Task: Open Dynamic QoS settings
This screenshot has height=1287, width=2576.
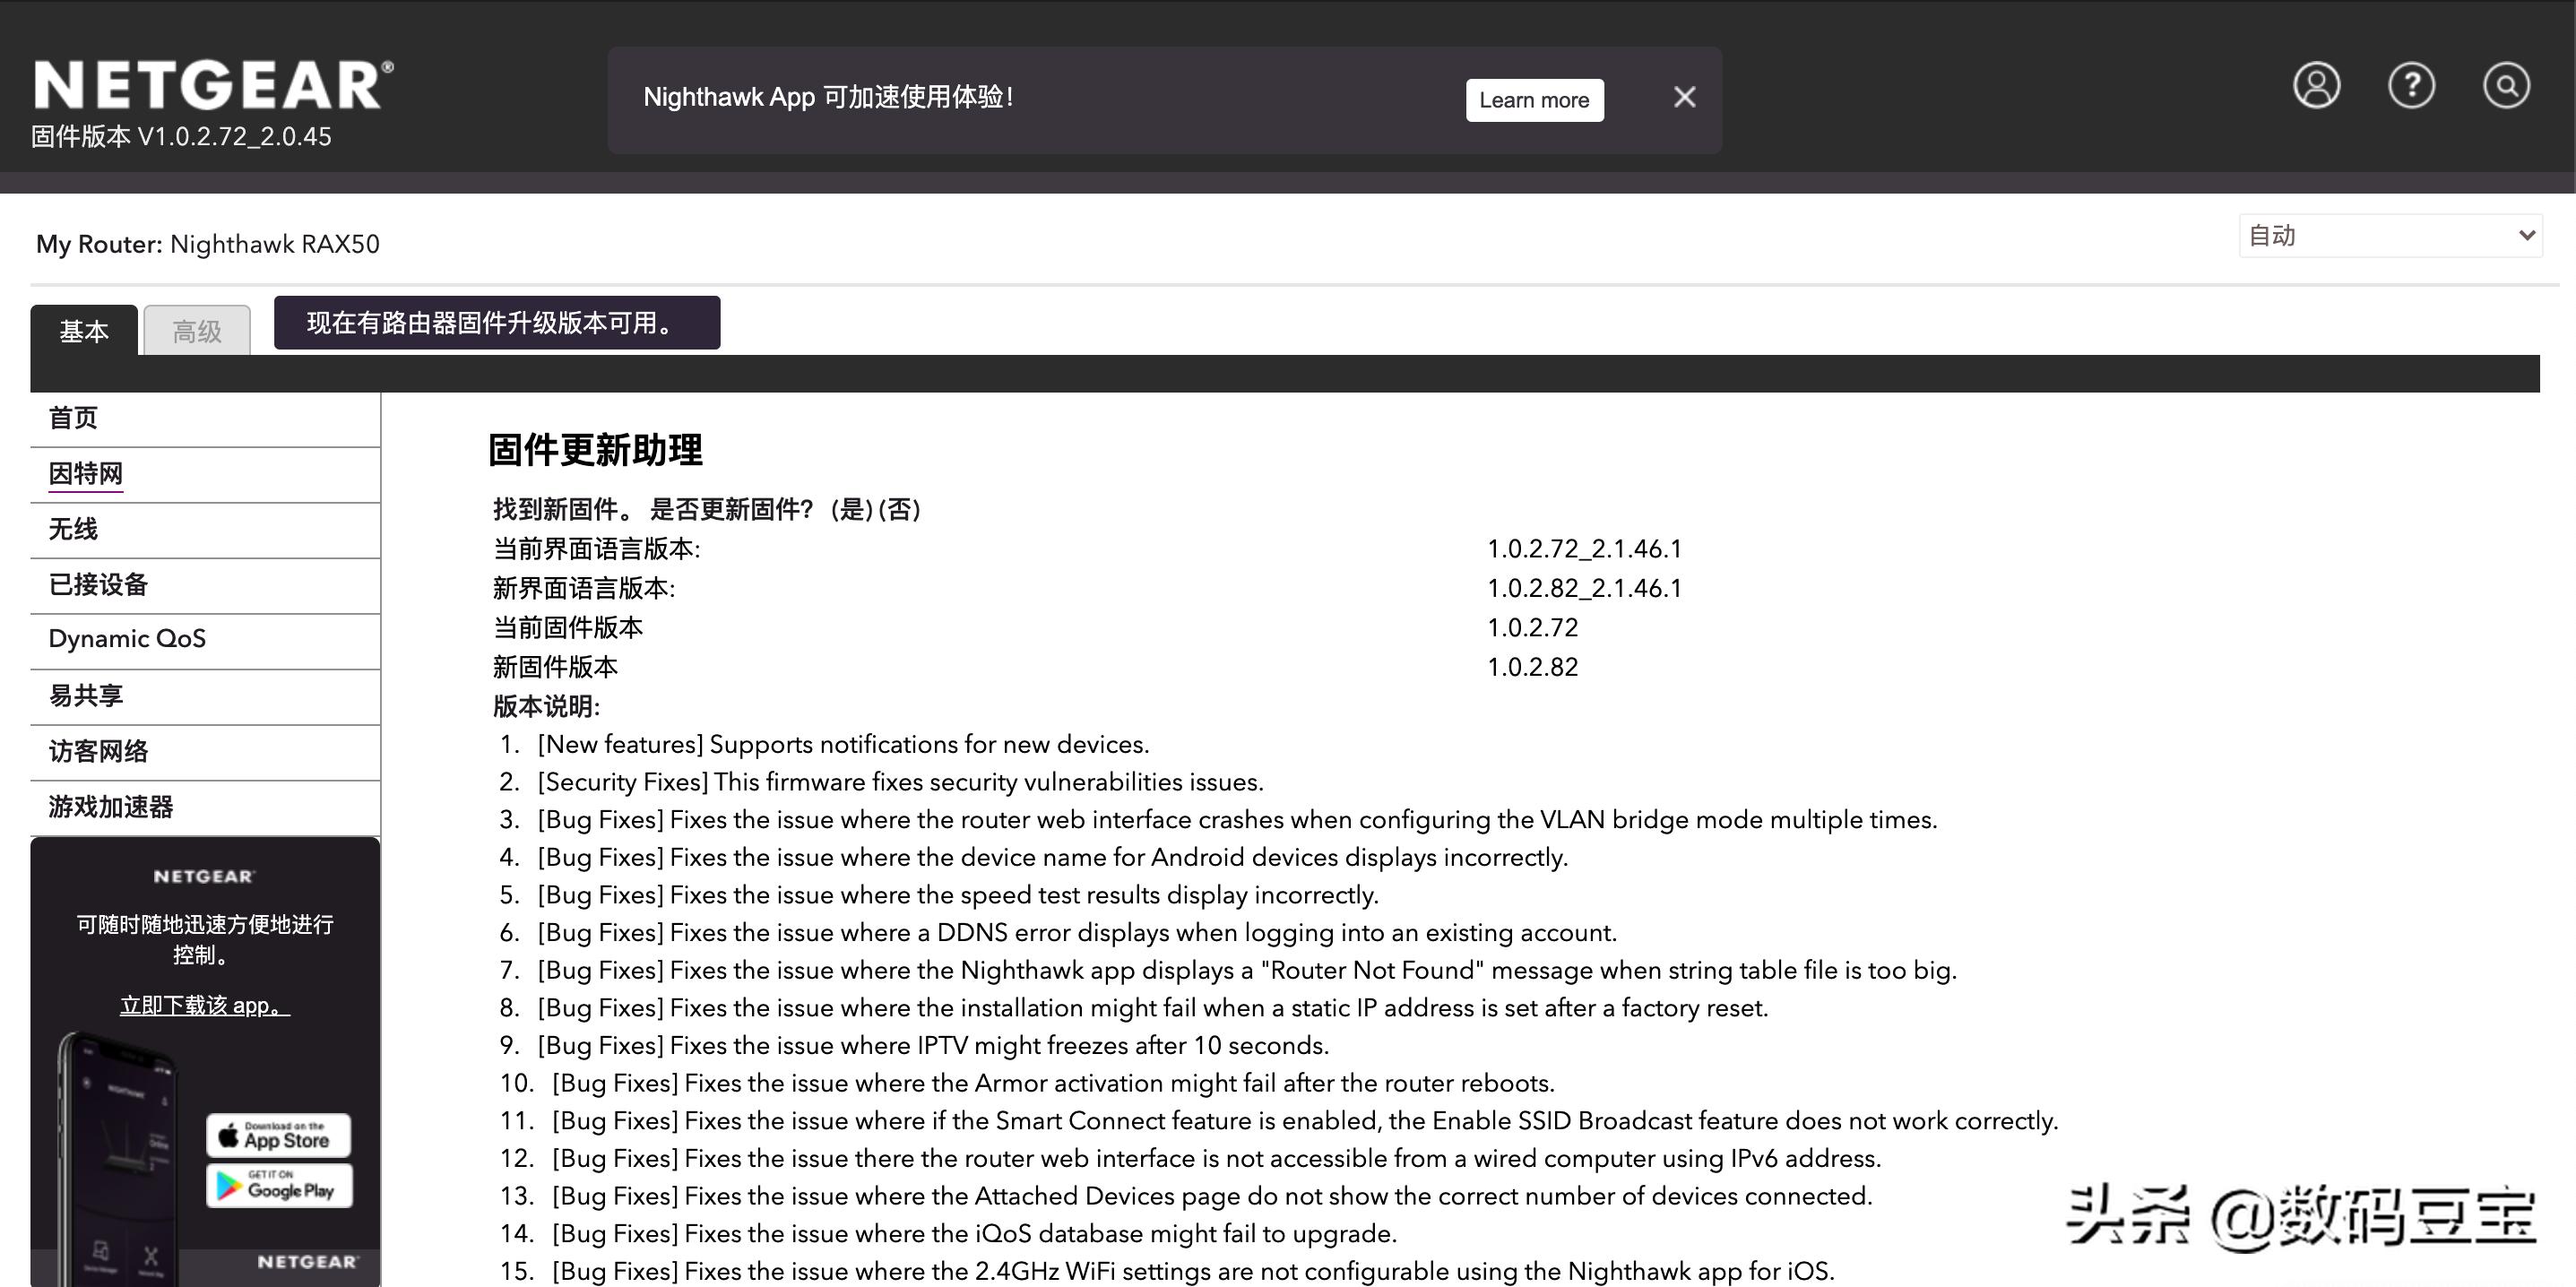Action: [127, 638]
